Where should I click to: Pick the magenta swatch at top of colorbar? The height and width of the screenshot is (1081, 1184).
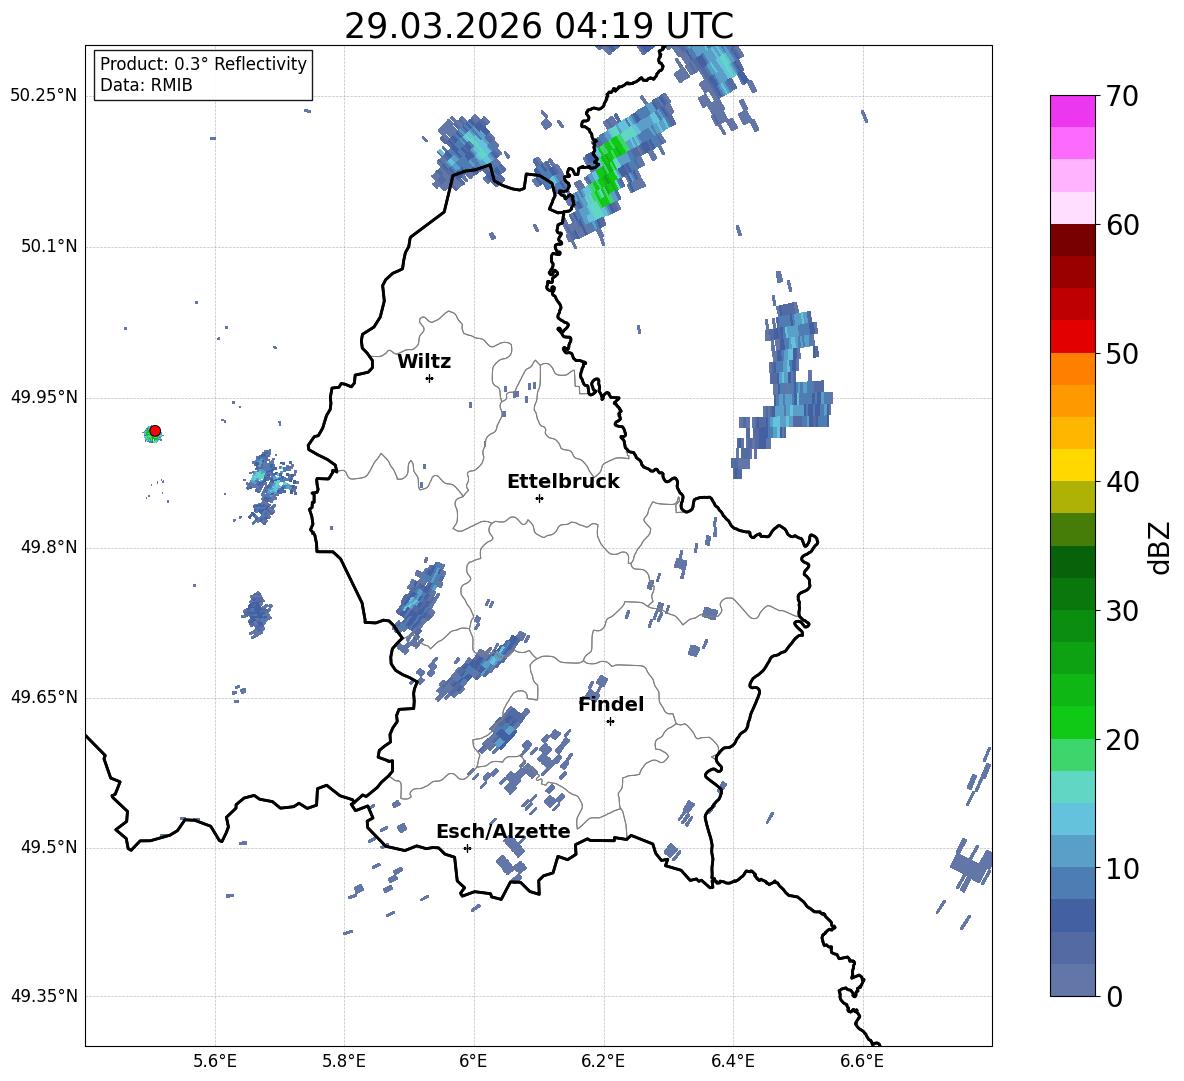pyautogui.click(x=1073, y=111)
